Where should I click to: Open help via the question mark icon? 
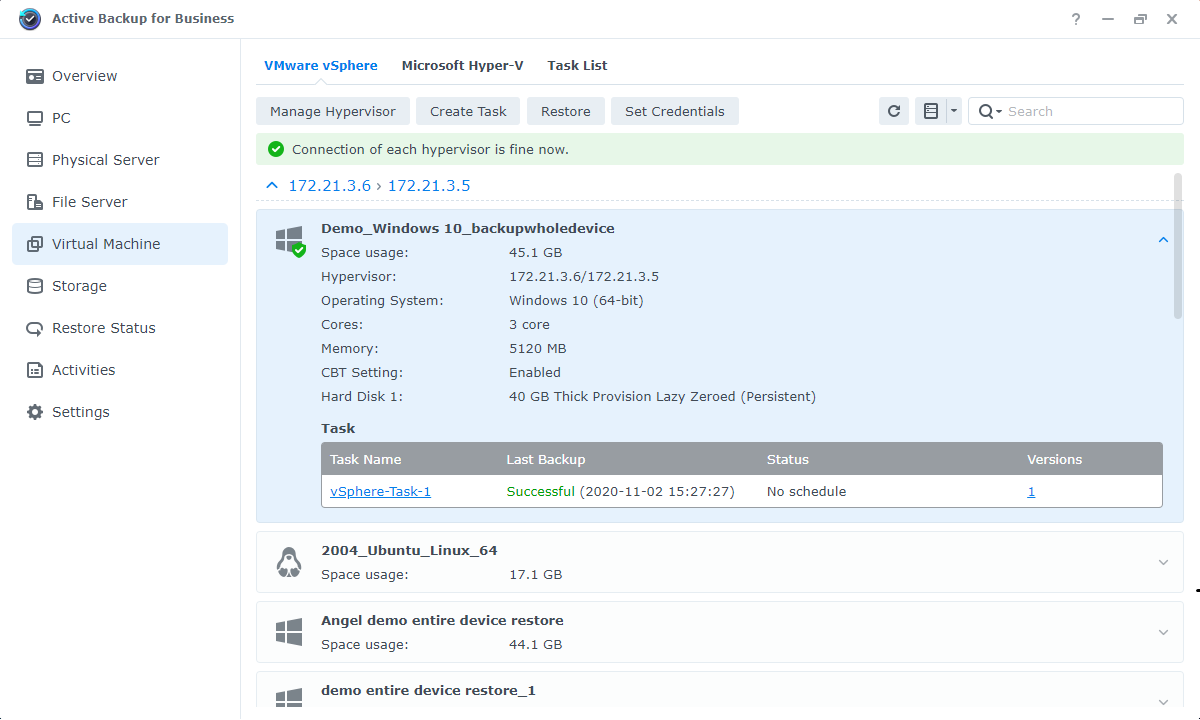(1075, 18)
